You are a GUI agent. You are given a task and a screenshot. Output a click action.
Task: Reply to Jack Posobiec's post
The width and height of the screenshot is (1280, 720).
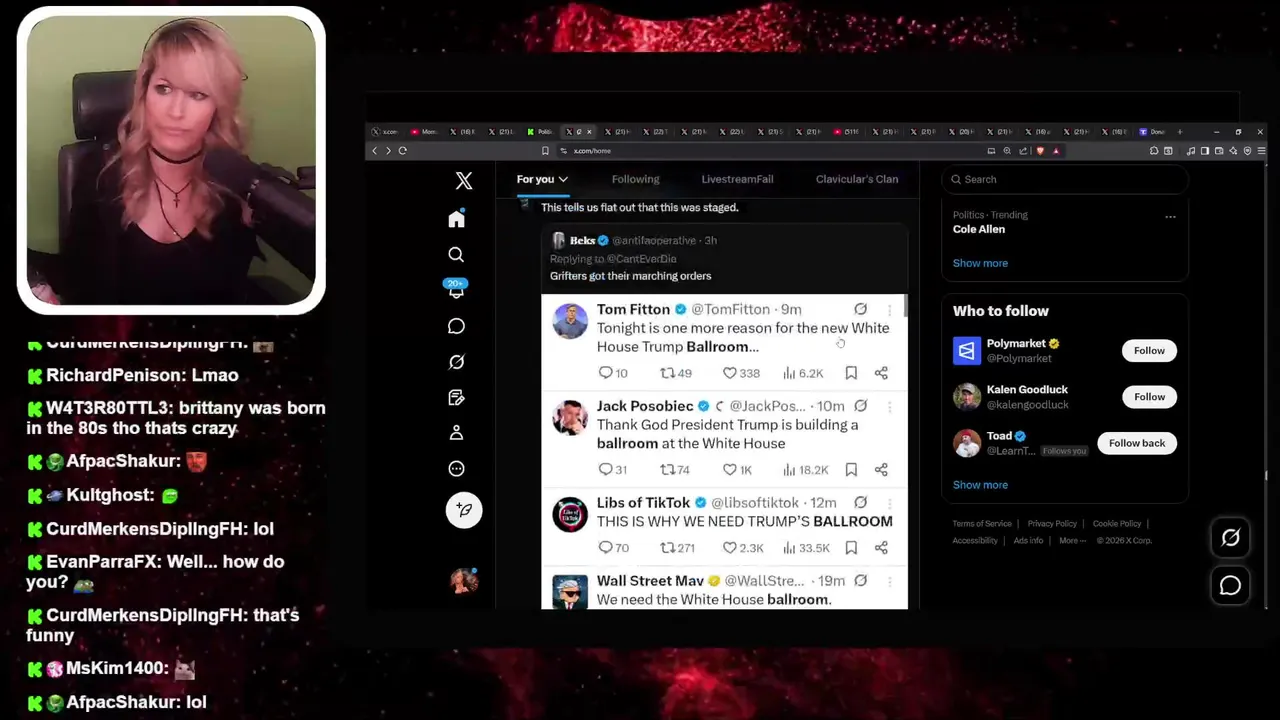tap(614, 470)
